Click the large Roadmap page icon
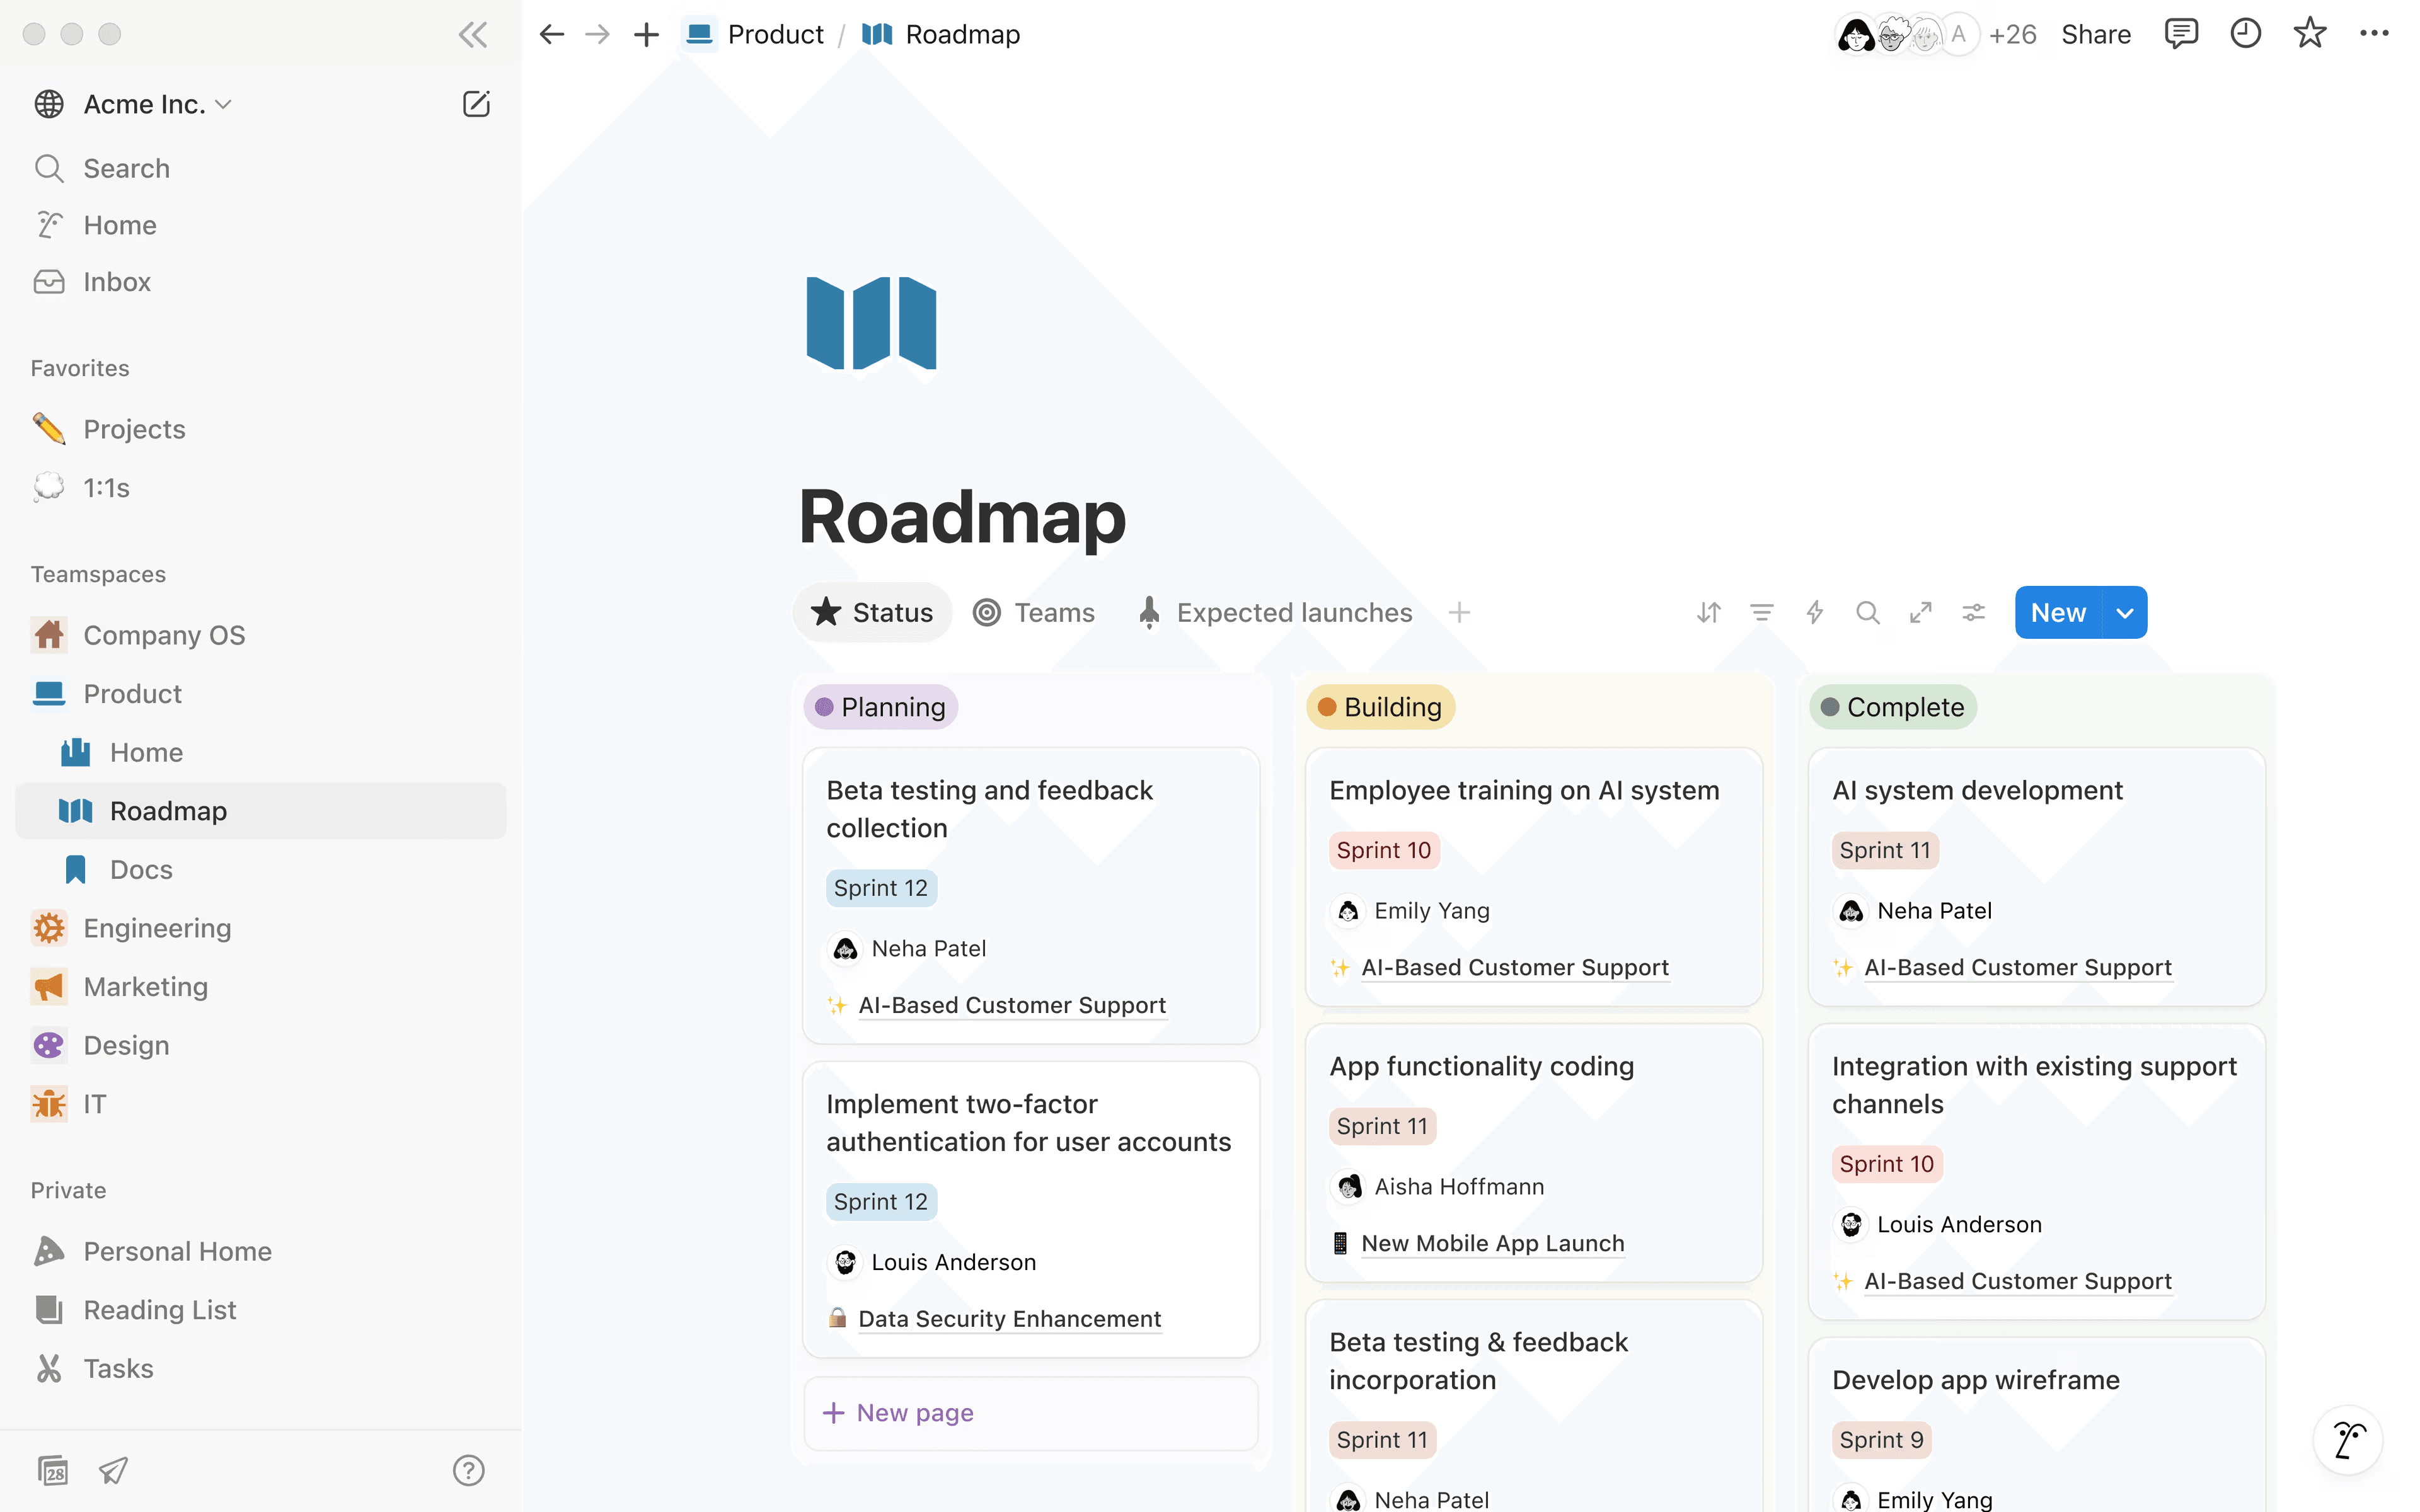 click(x=871, y=324)
